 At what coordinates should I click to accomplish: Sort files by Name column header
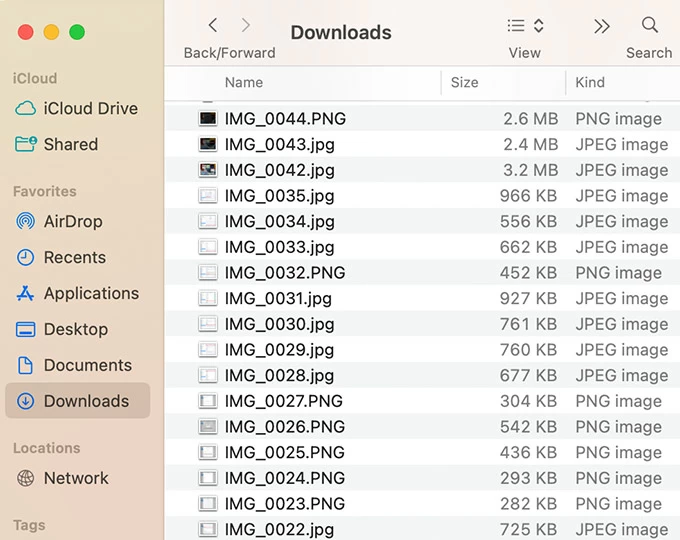click(244, 83)
